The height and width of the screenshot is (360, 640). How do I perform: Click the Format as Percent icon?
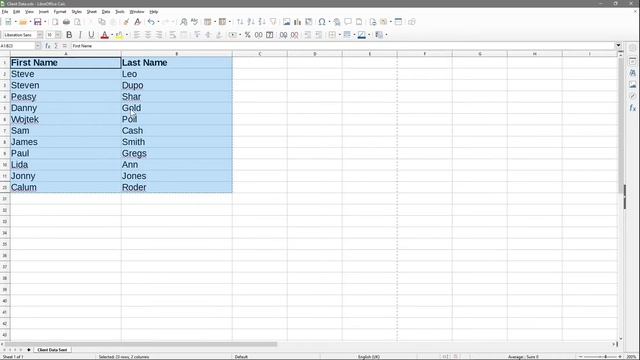247,35
